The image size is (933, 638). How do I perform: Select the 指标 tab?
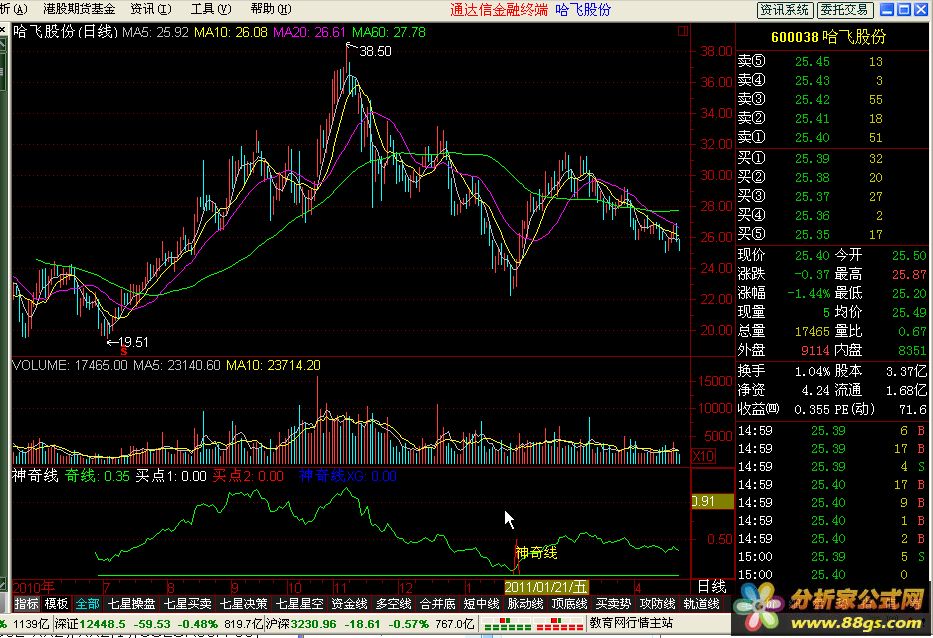(x=26, y=603)
